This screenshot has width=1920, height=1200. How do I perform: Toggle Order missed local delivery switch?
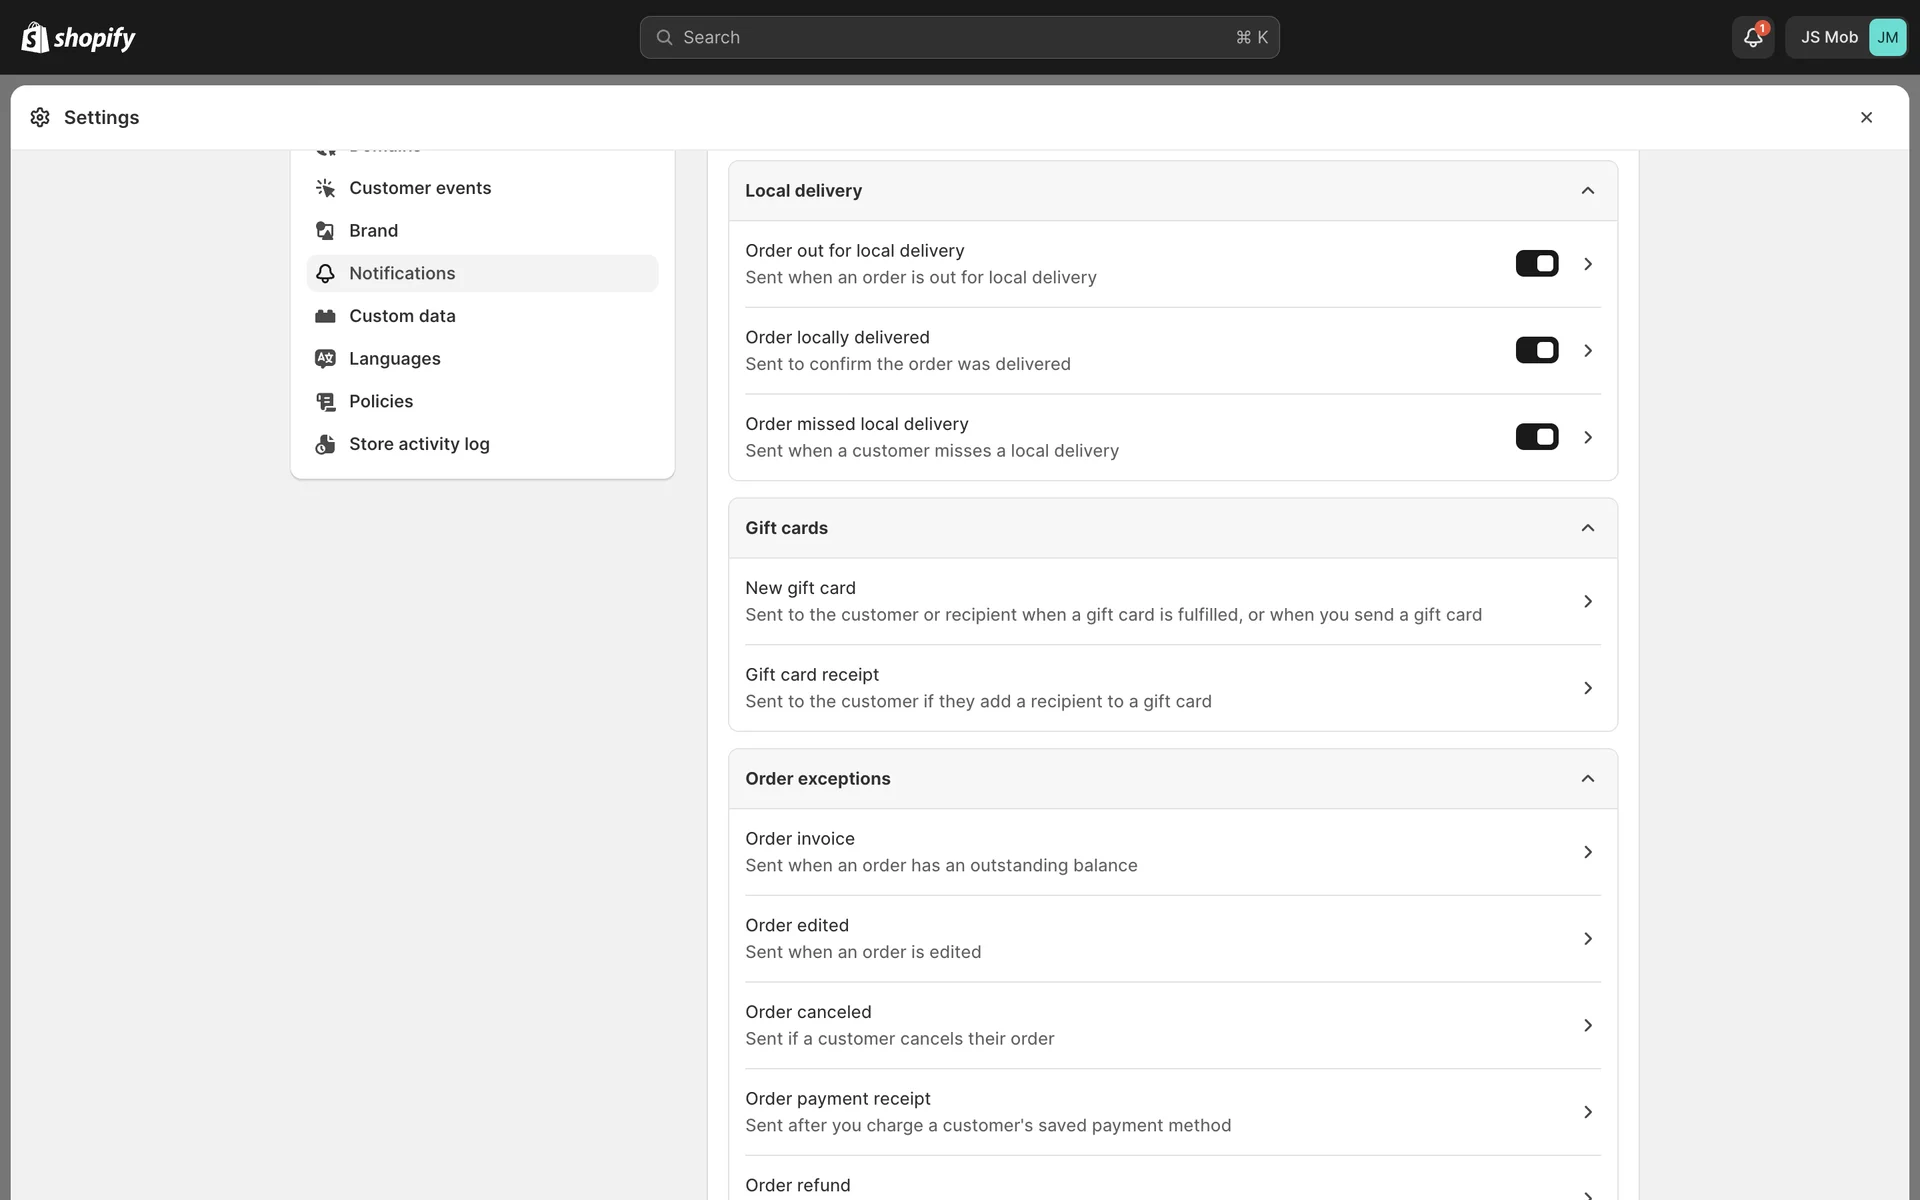[x=1536, y=437]
